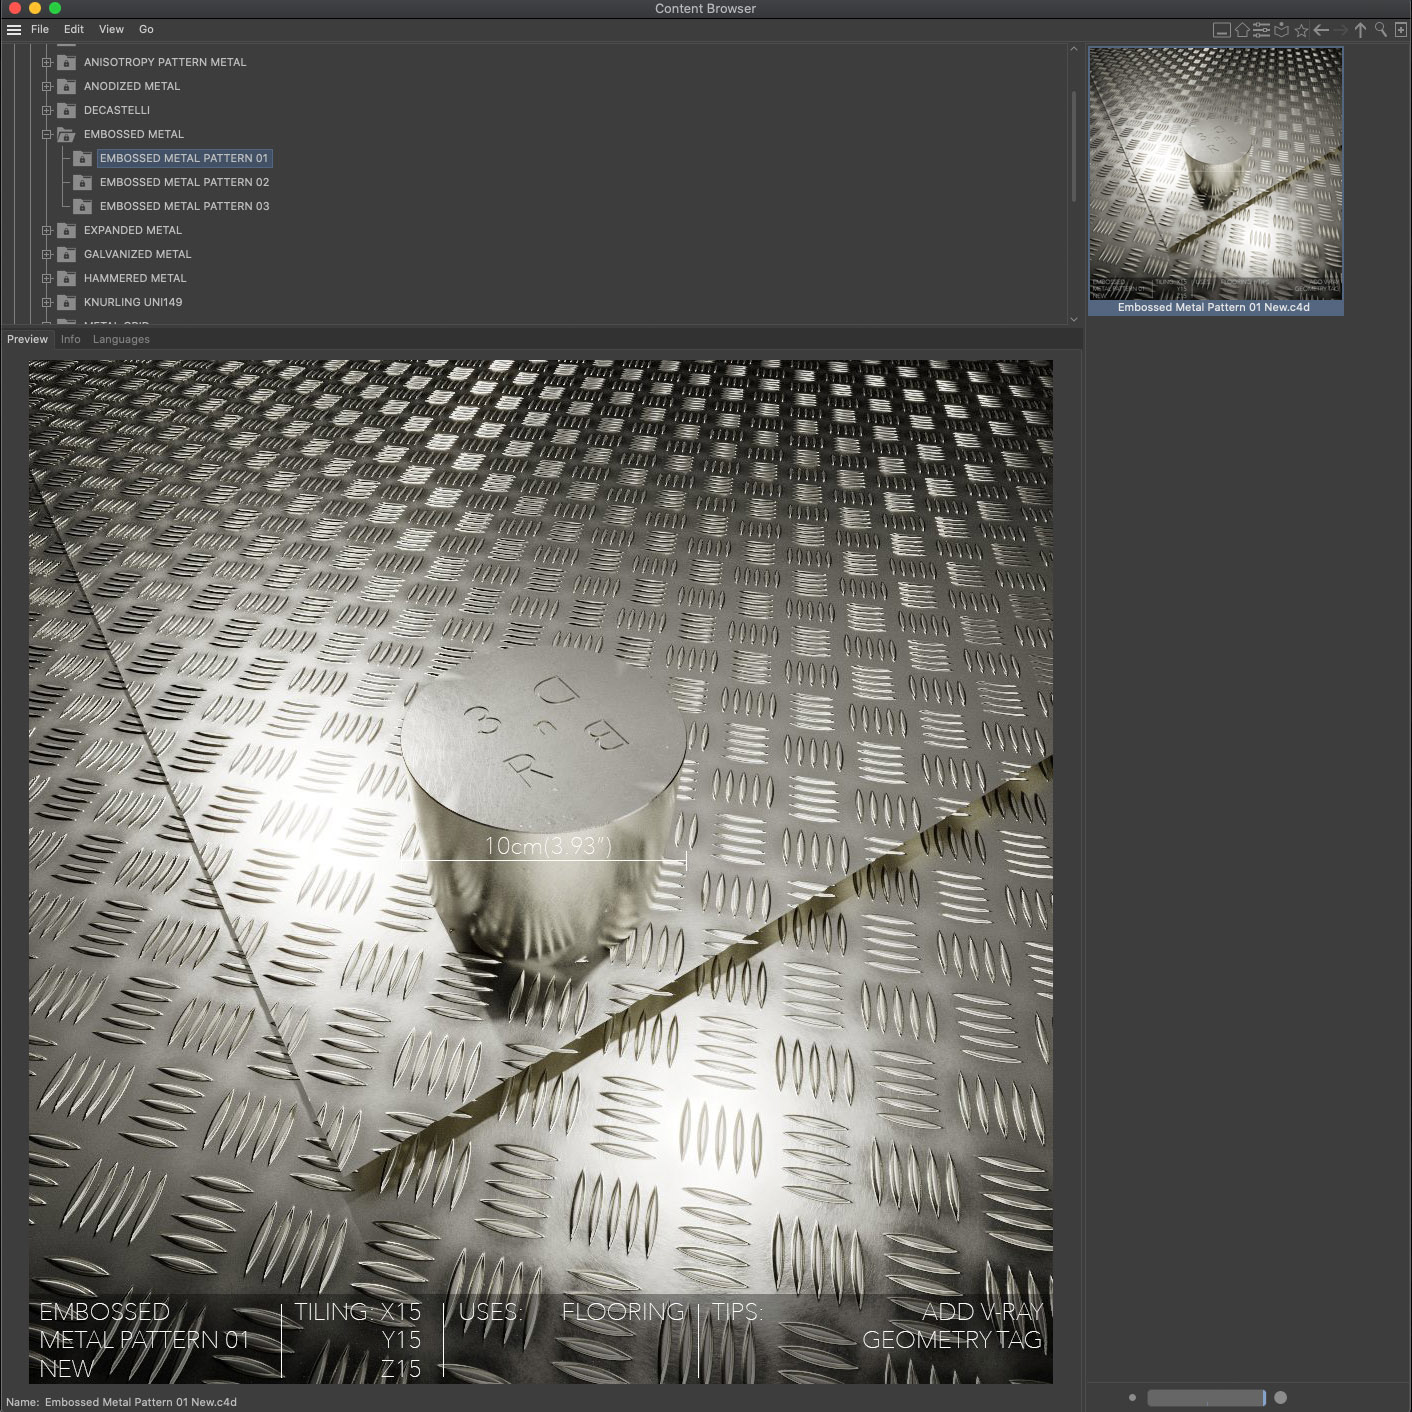
Task: Click the open EMBOSSED METAL folder icon
Action: click(x=67, y=134)
